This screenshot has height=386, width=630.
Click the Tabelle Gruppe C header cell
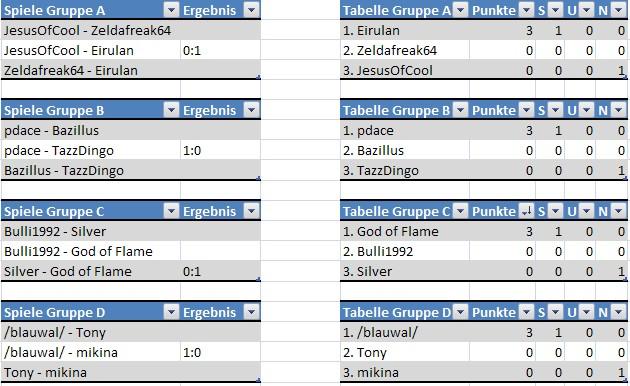pos(405,211)
